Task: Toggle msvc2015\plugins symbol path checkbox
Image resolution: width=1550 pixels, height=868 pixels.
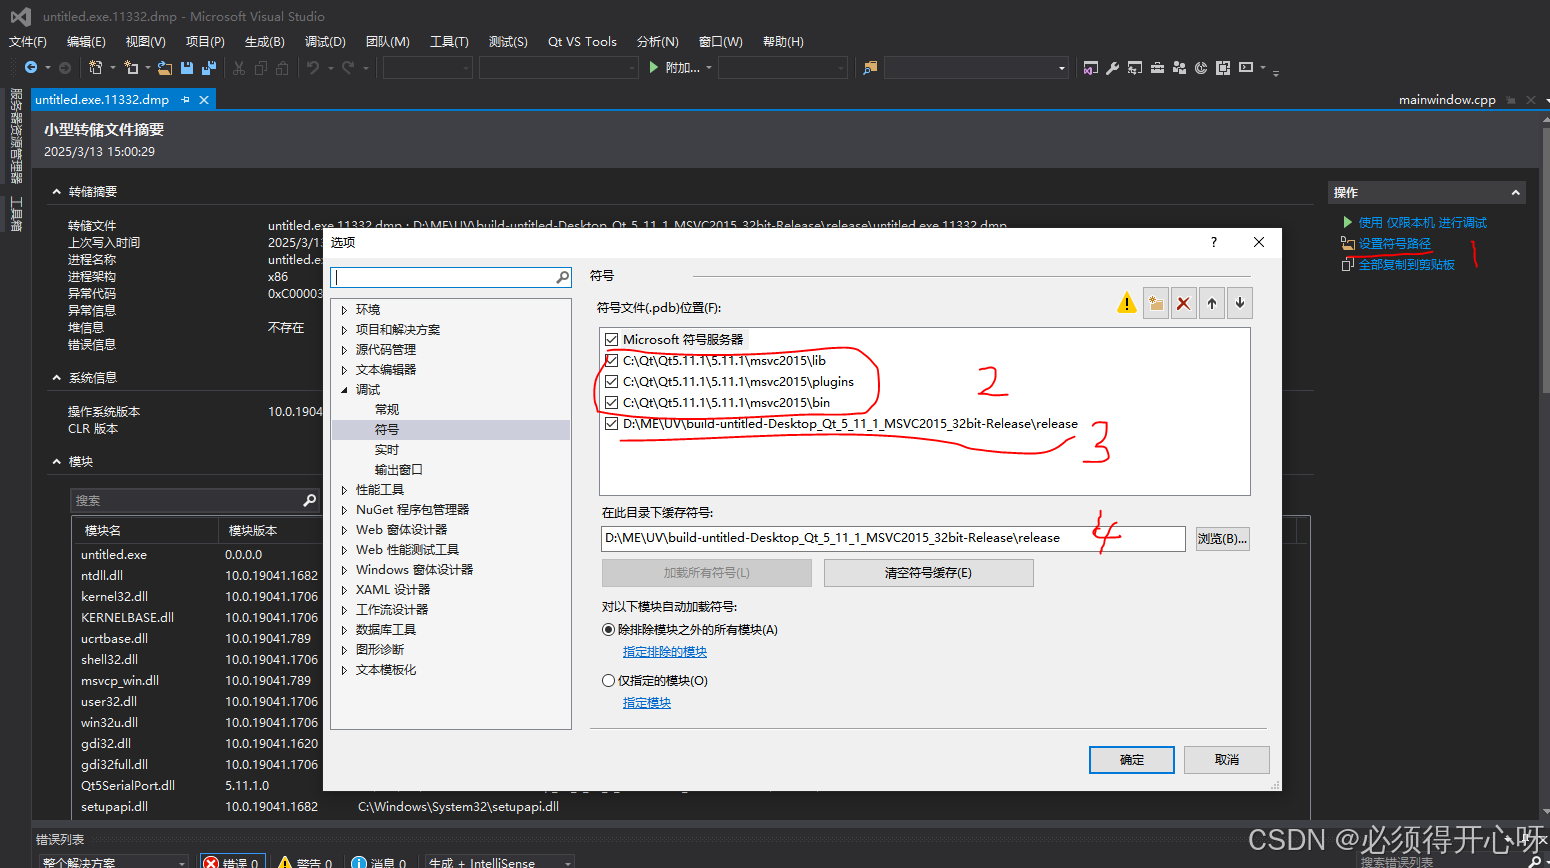Action: (x=611, y=382)
